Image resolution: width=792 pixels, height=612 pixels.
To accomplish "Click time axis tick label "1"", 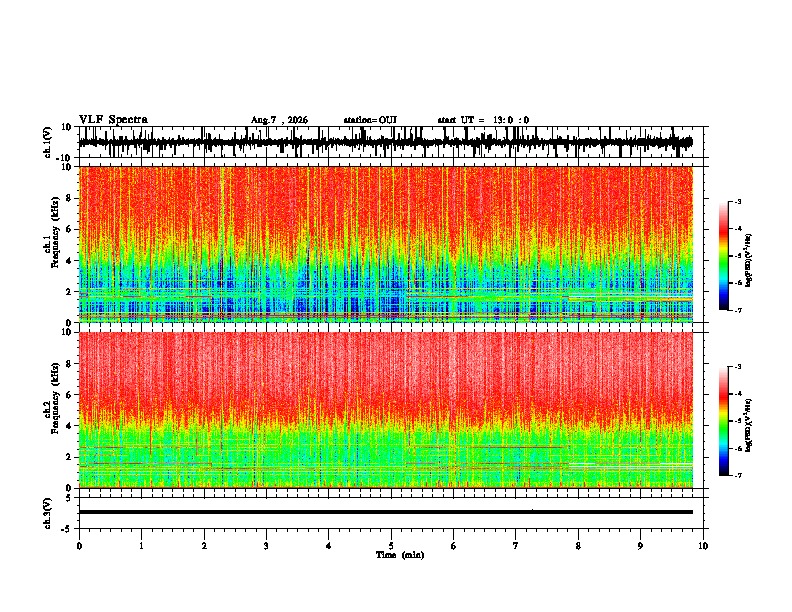I will coord(142,546).
